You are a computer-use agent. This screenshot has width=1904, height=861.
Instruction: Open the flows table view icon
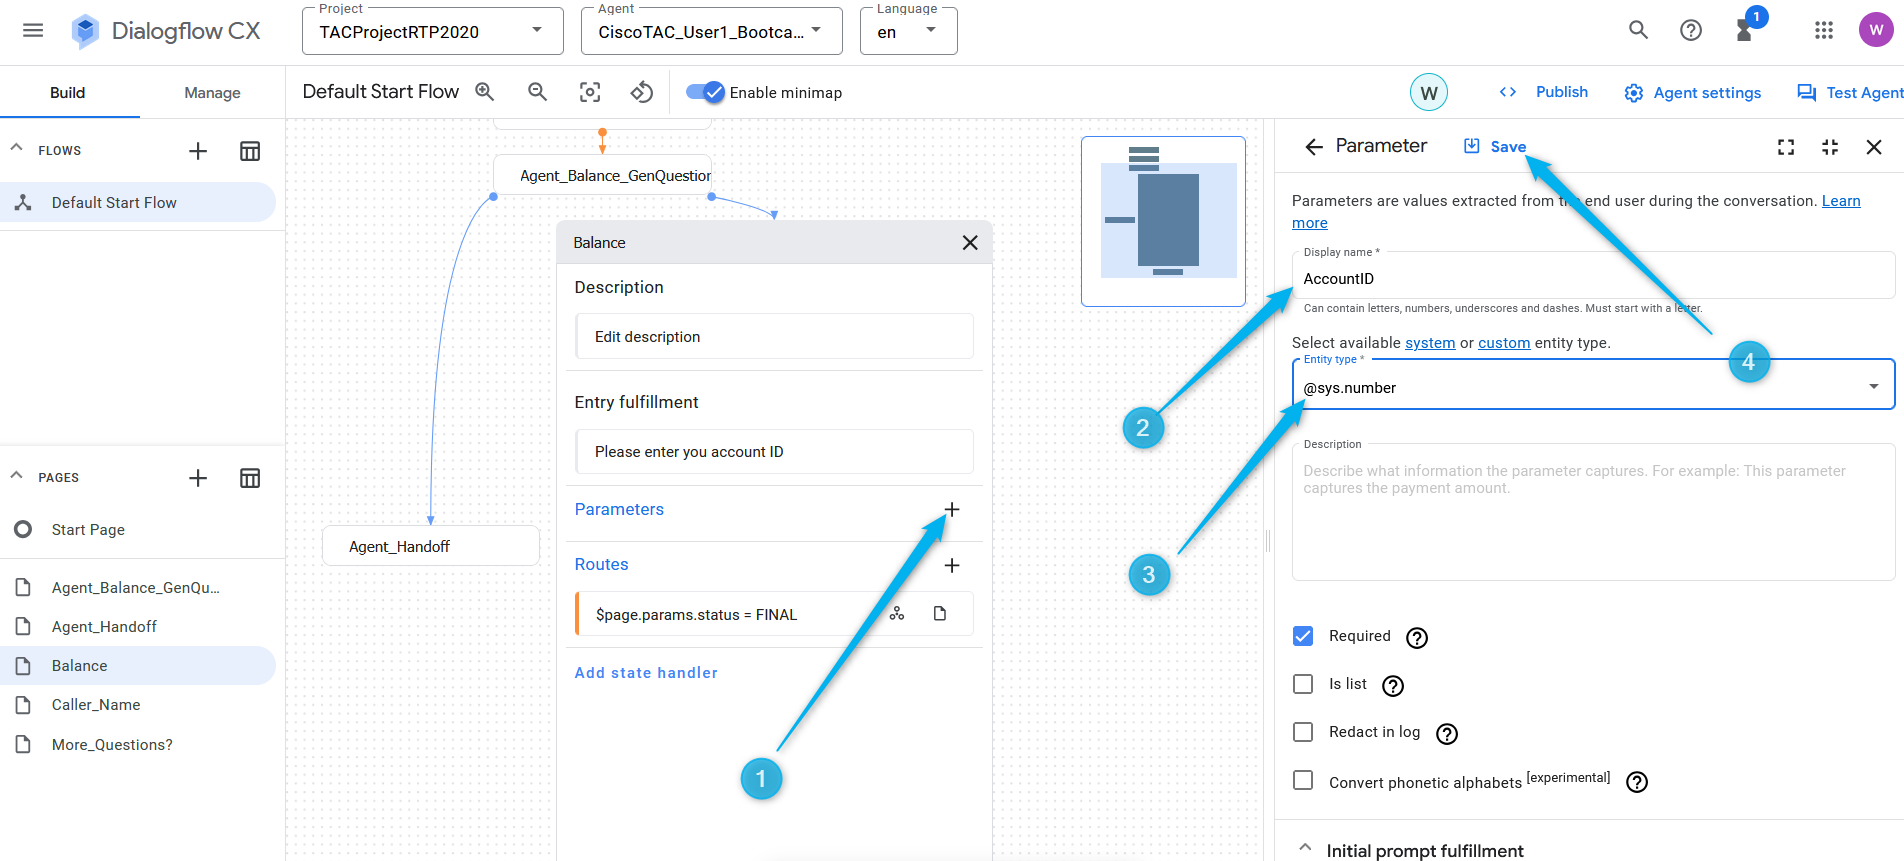[x=250, y=151]
